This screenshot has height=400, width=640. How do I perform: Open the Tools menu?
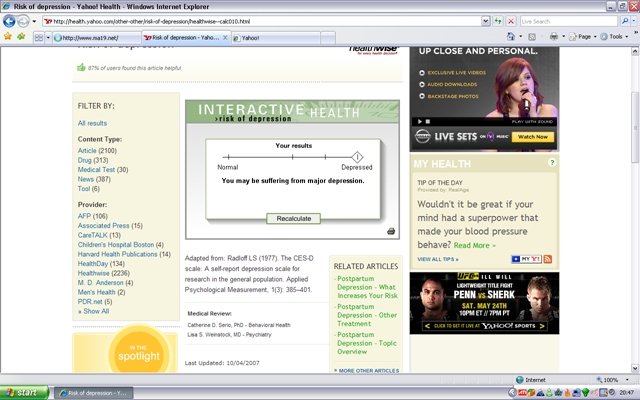pos(614,36)
